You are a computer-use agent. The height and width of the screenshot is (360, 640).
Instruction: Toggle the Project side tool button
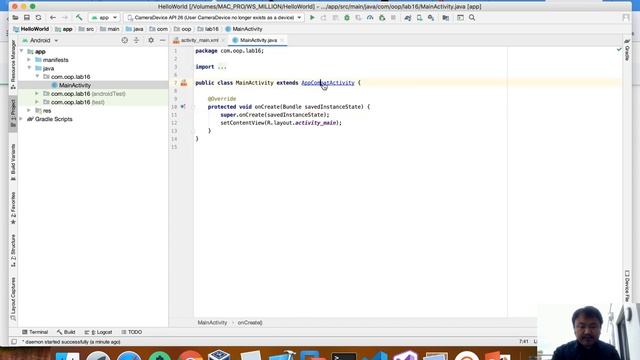13,113
